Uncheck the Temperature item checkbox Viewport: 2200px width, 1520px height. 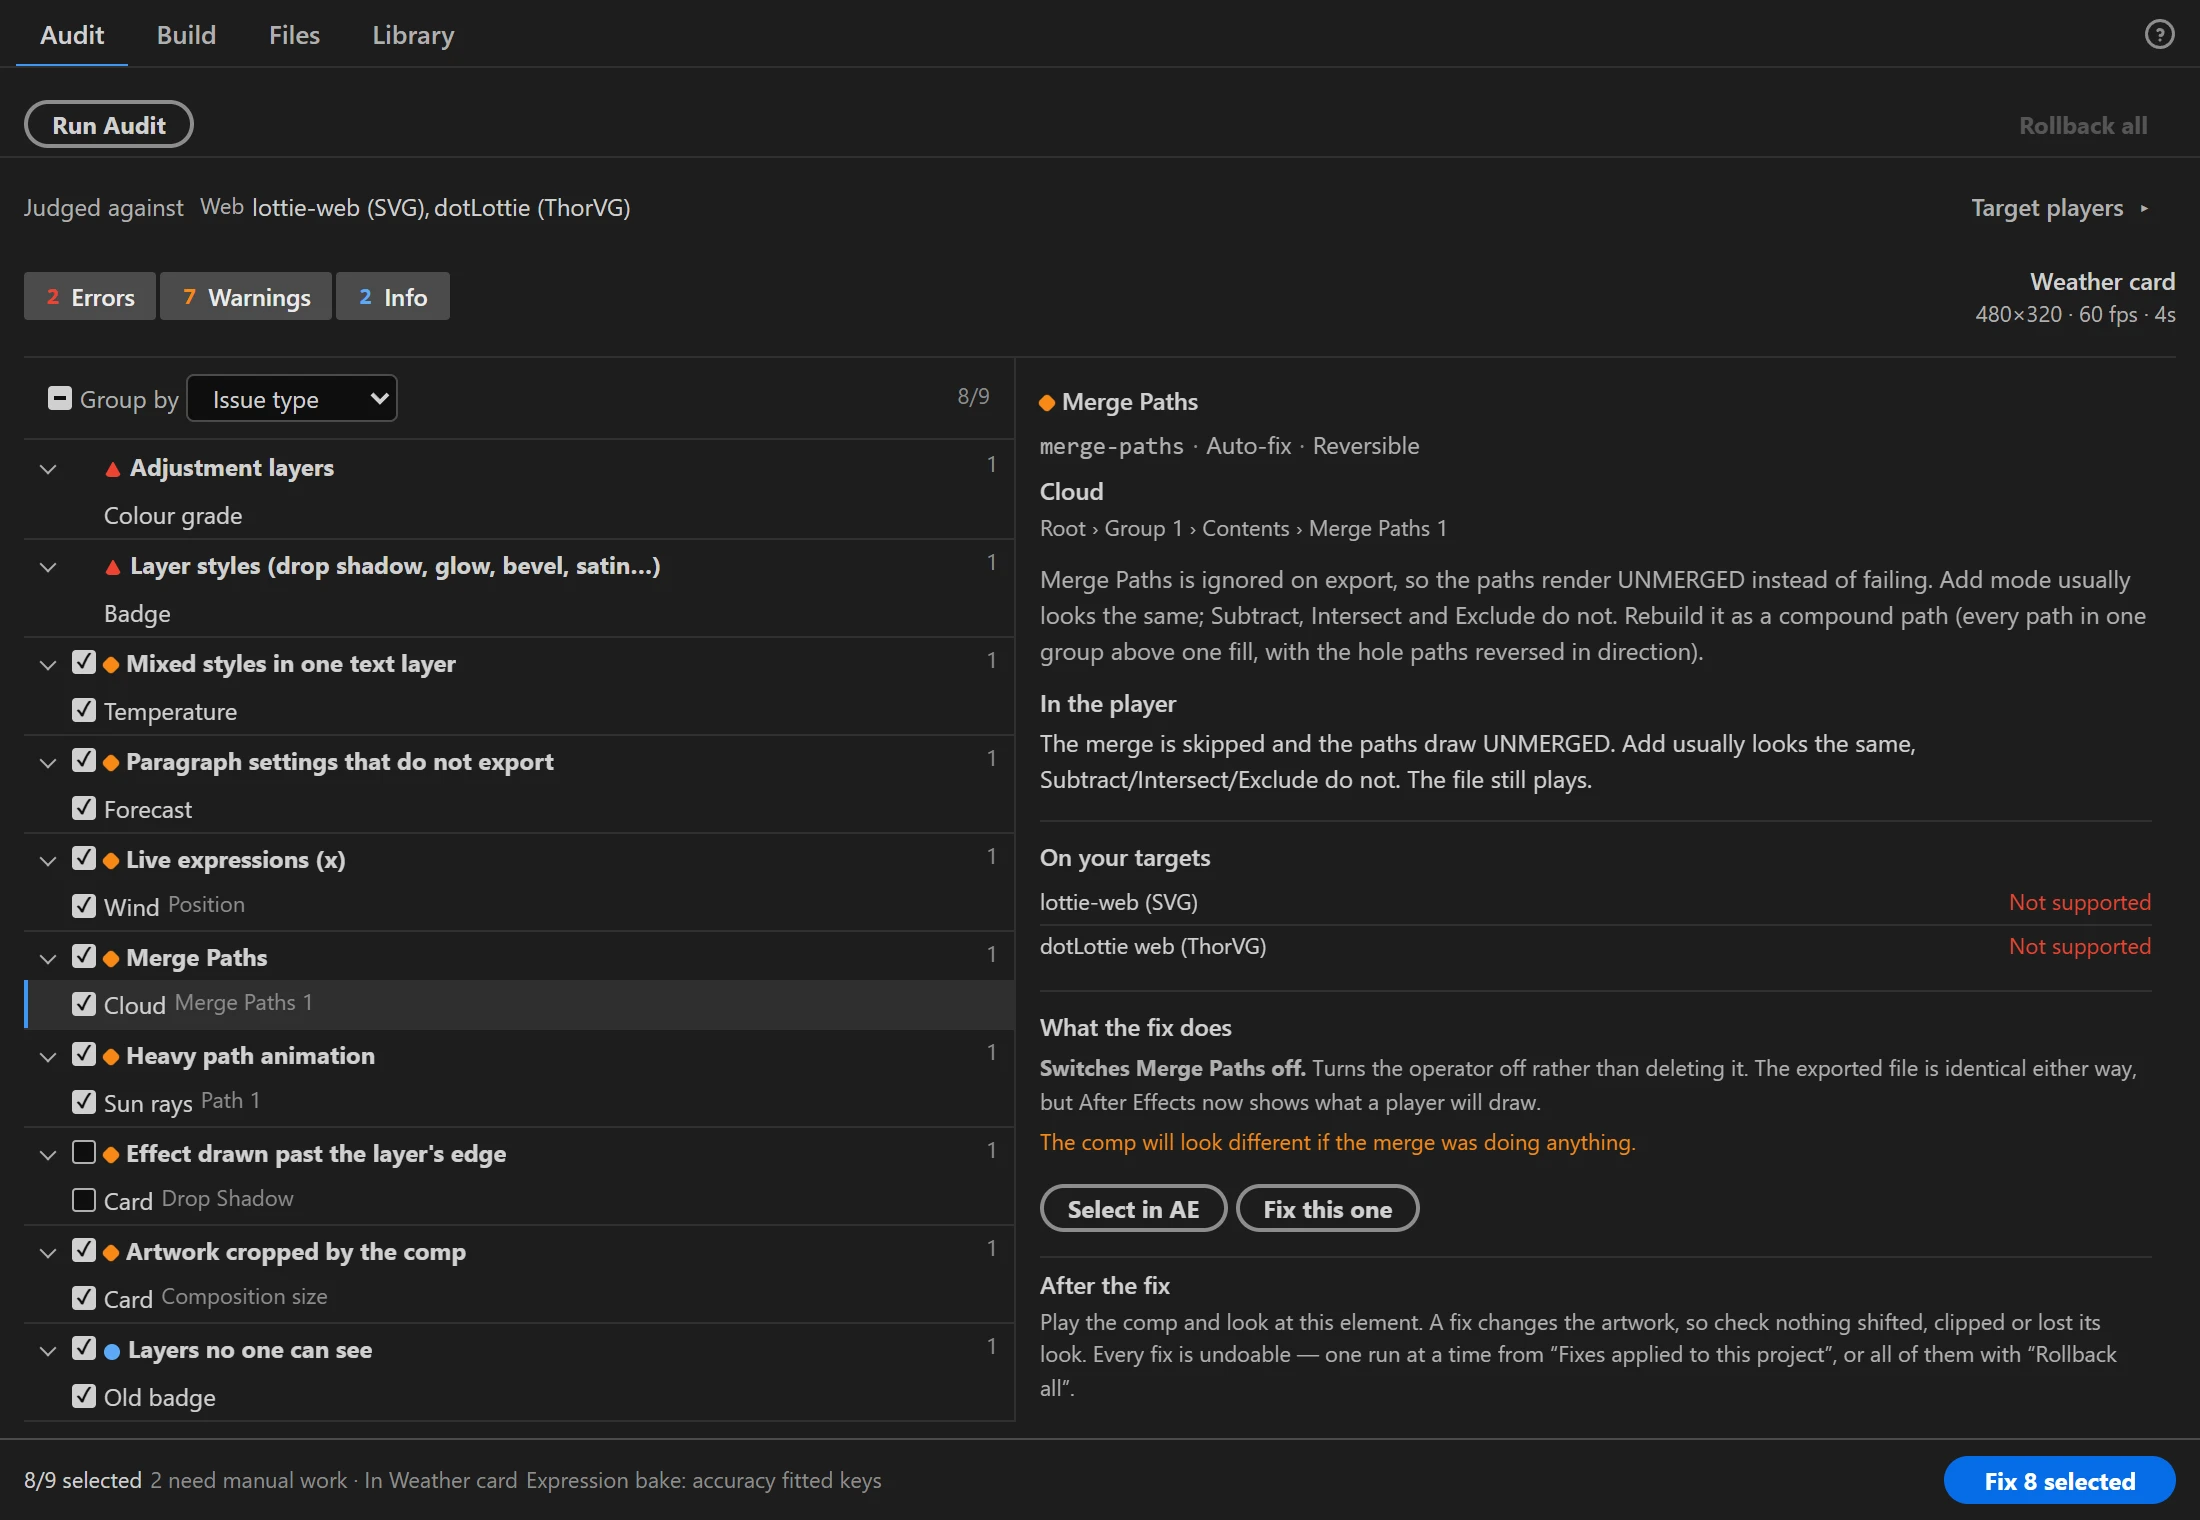tap(84, 710)
